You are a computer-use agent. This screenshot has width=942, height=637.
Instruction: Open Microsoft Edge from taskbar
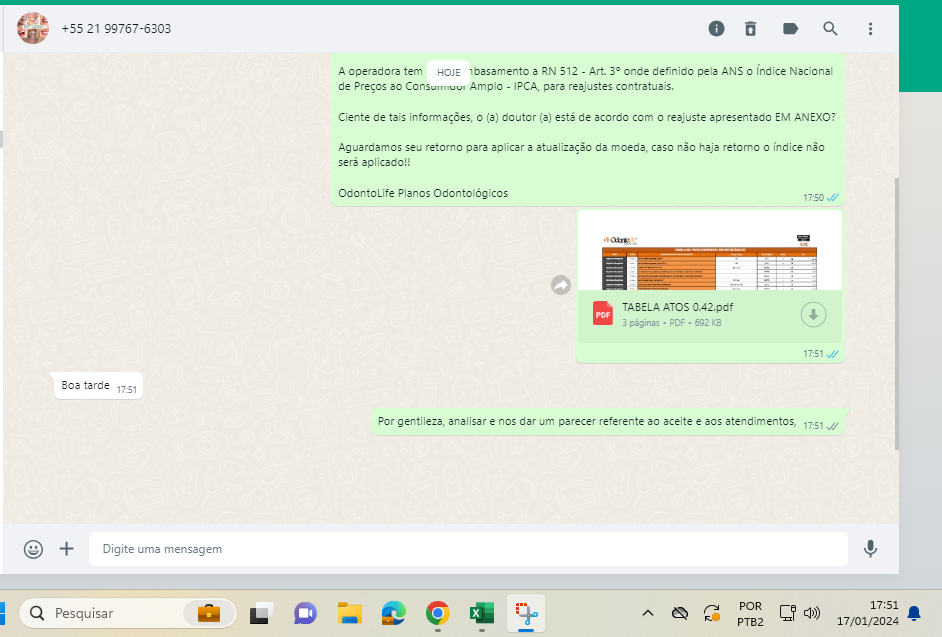click(x=394, y=613)
